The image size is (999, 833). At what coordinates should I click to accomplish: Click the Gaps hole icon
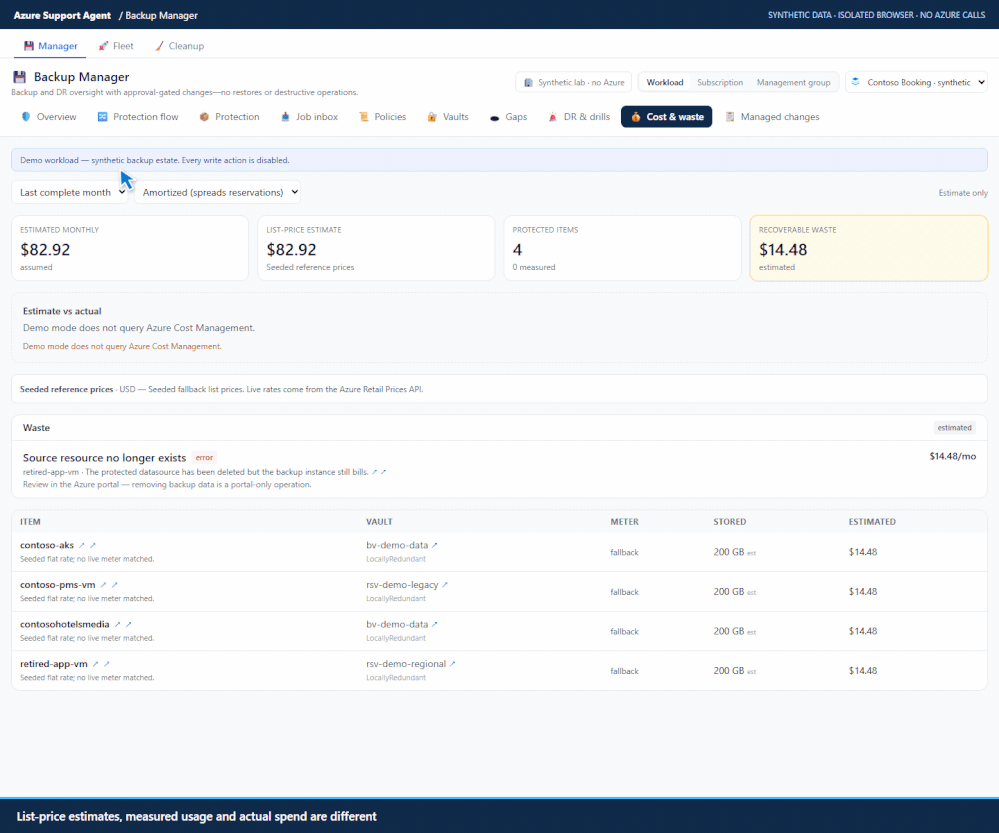coord(494,117)
